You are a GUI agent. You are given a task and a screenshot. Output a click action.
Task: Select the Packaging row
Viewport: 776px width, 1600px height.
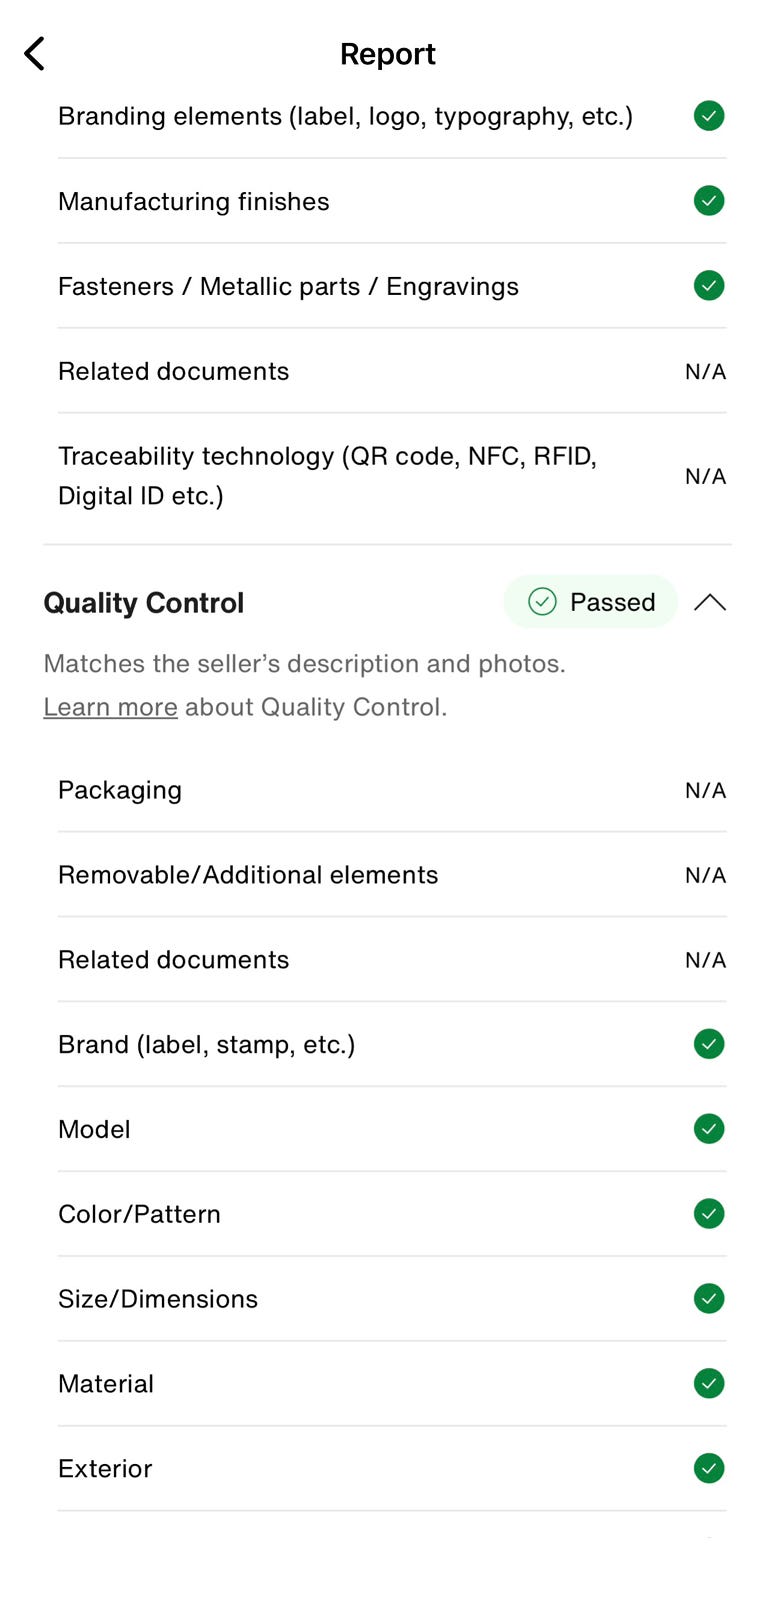pos(392,790)
